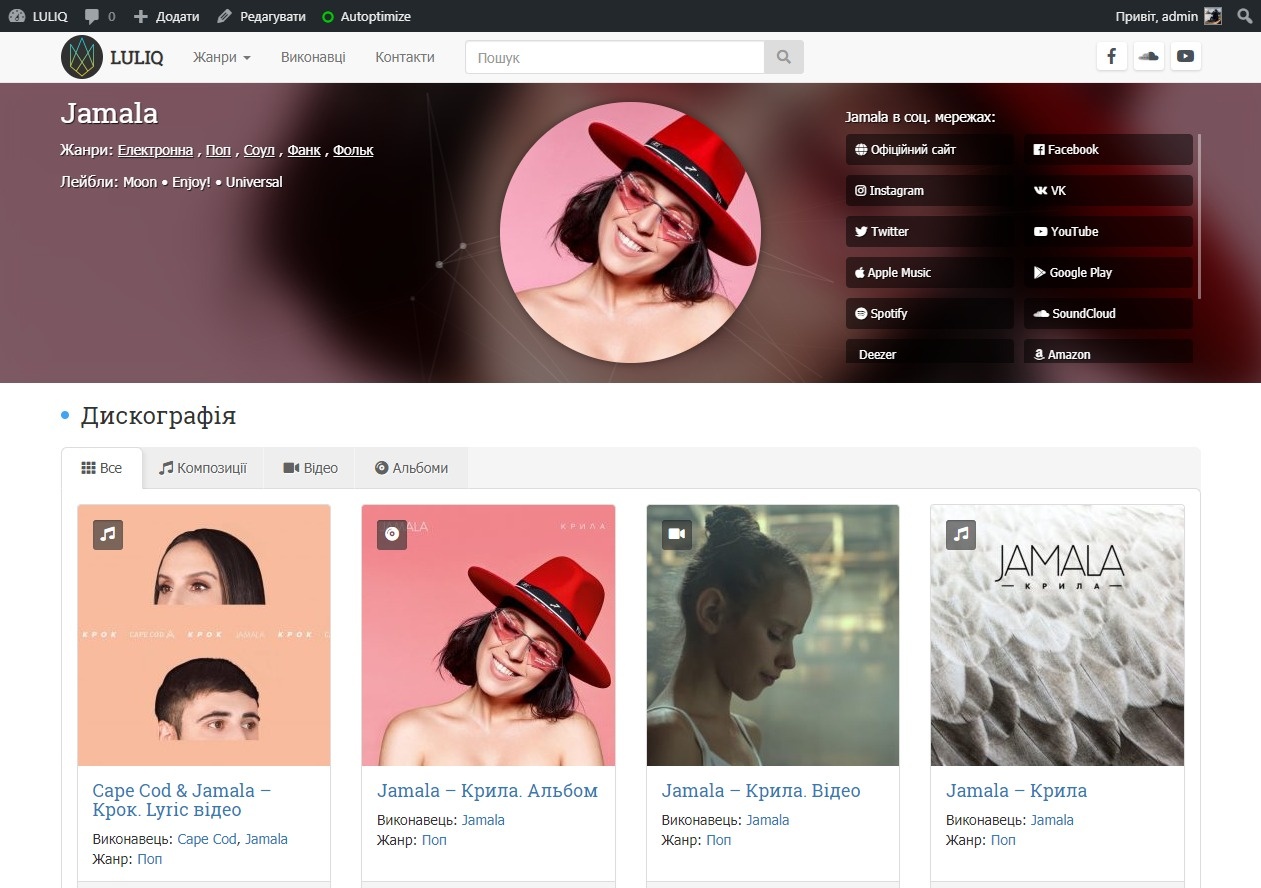Select the Фольк genre link
This screenshot has height=888, width=1261.
353,150
